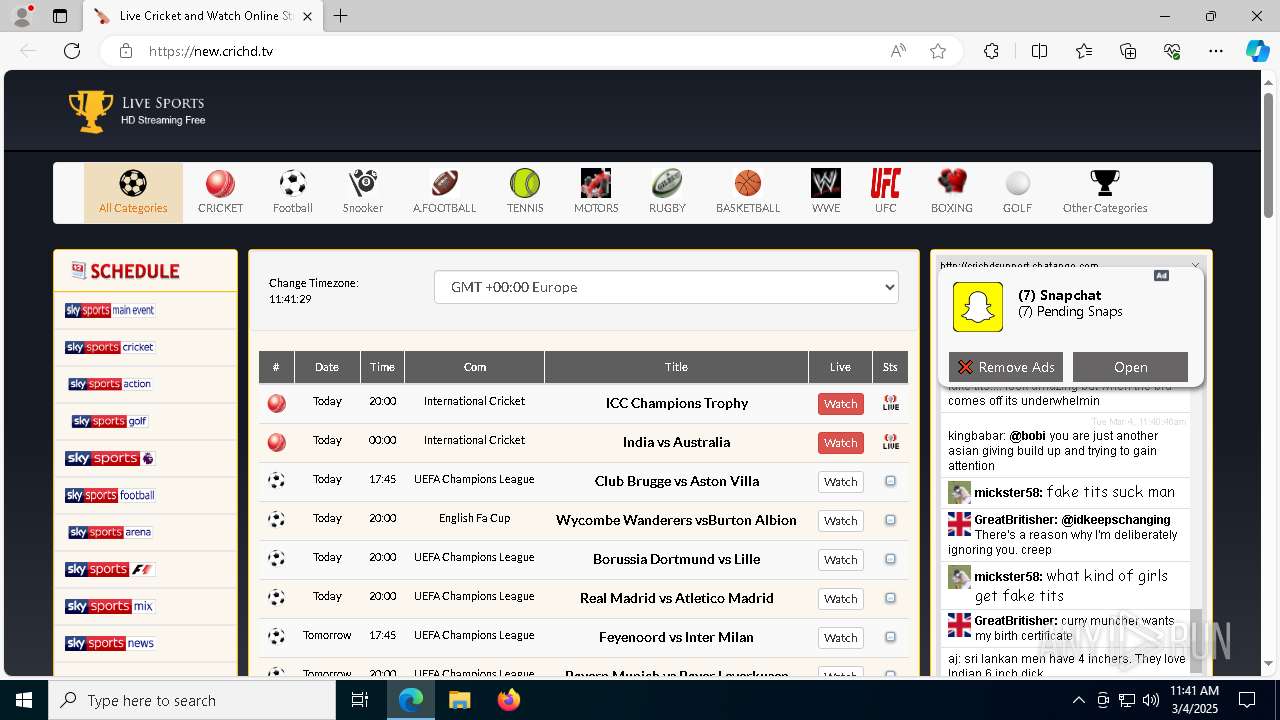Open Sky Sports News channel

pos(110,643)
